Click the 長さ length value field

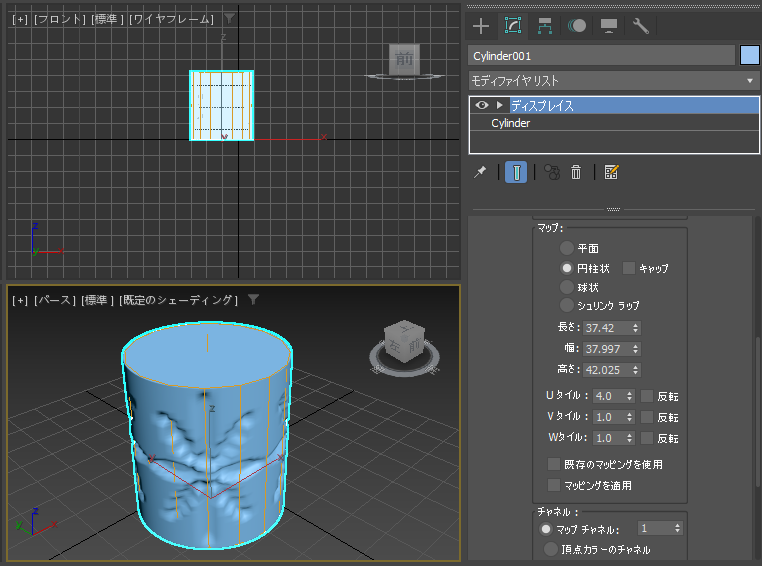[x=606, y=328]
